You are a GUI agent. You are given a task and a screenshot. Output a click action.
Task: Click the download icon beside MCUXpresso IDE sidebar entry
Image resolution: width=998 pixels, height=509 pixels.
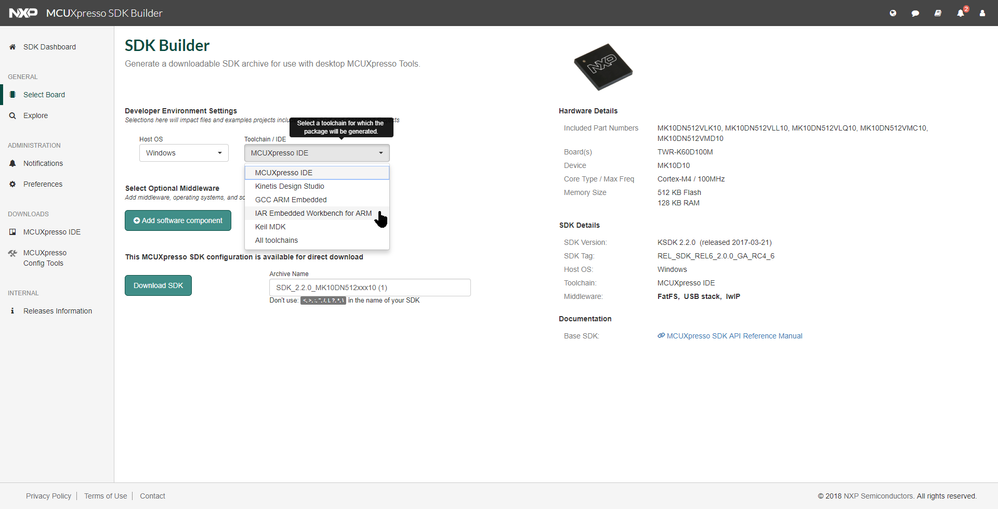tap(12, 232)
